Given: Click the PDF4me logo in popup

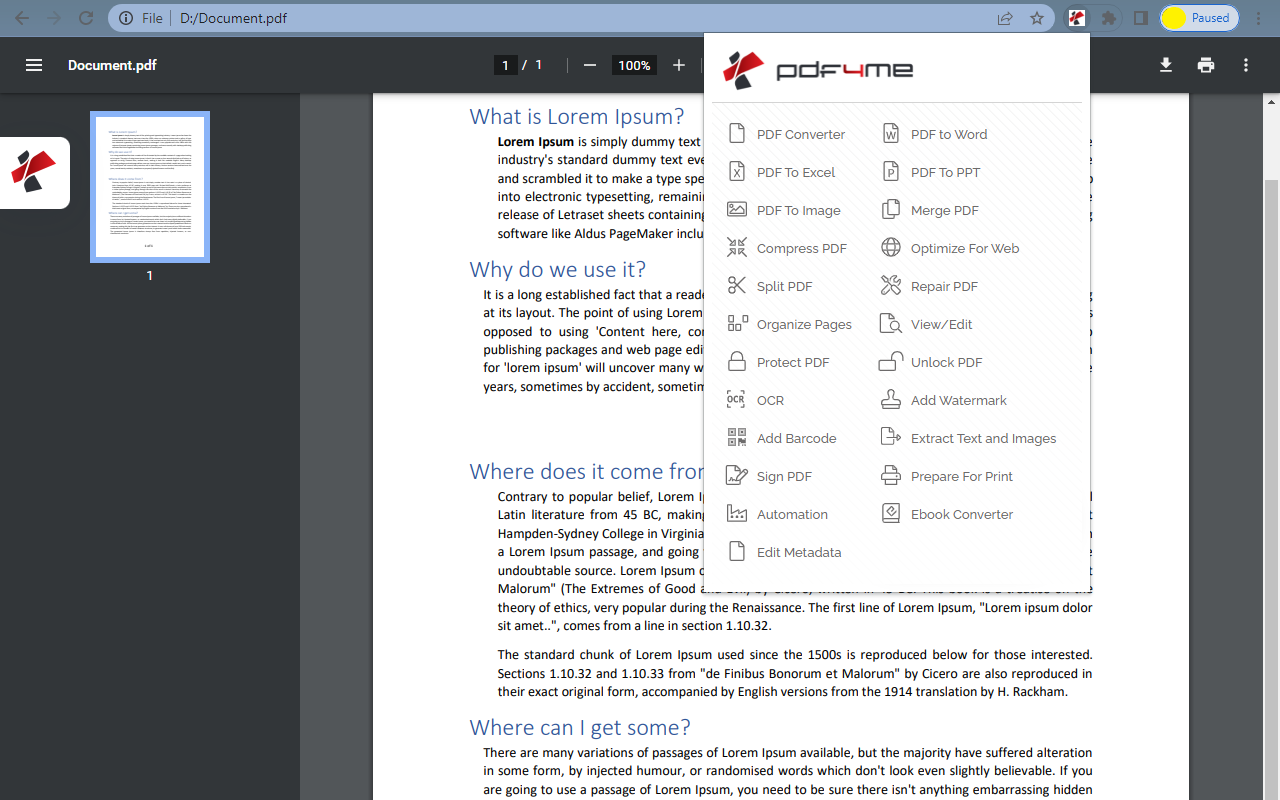Looking at the screenshot, I should 818,69.
